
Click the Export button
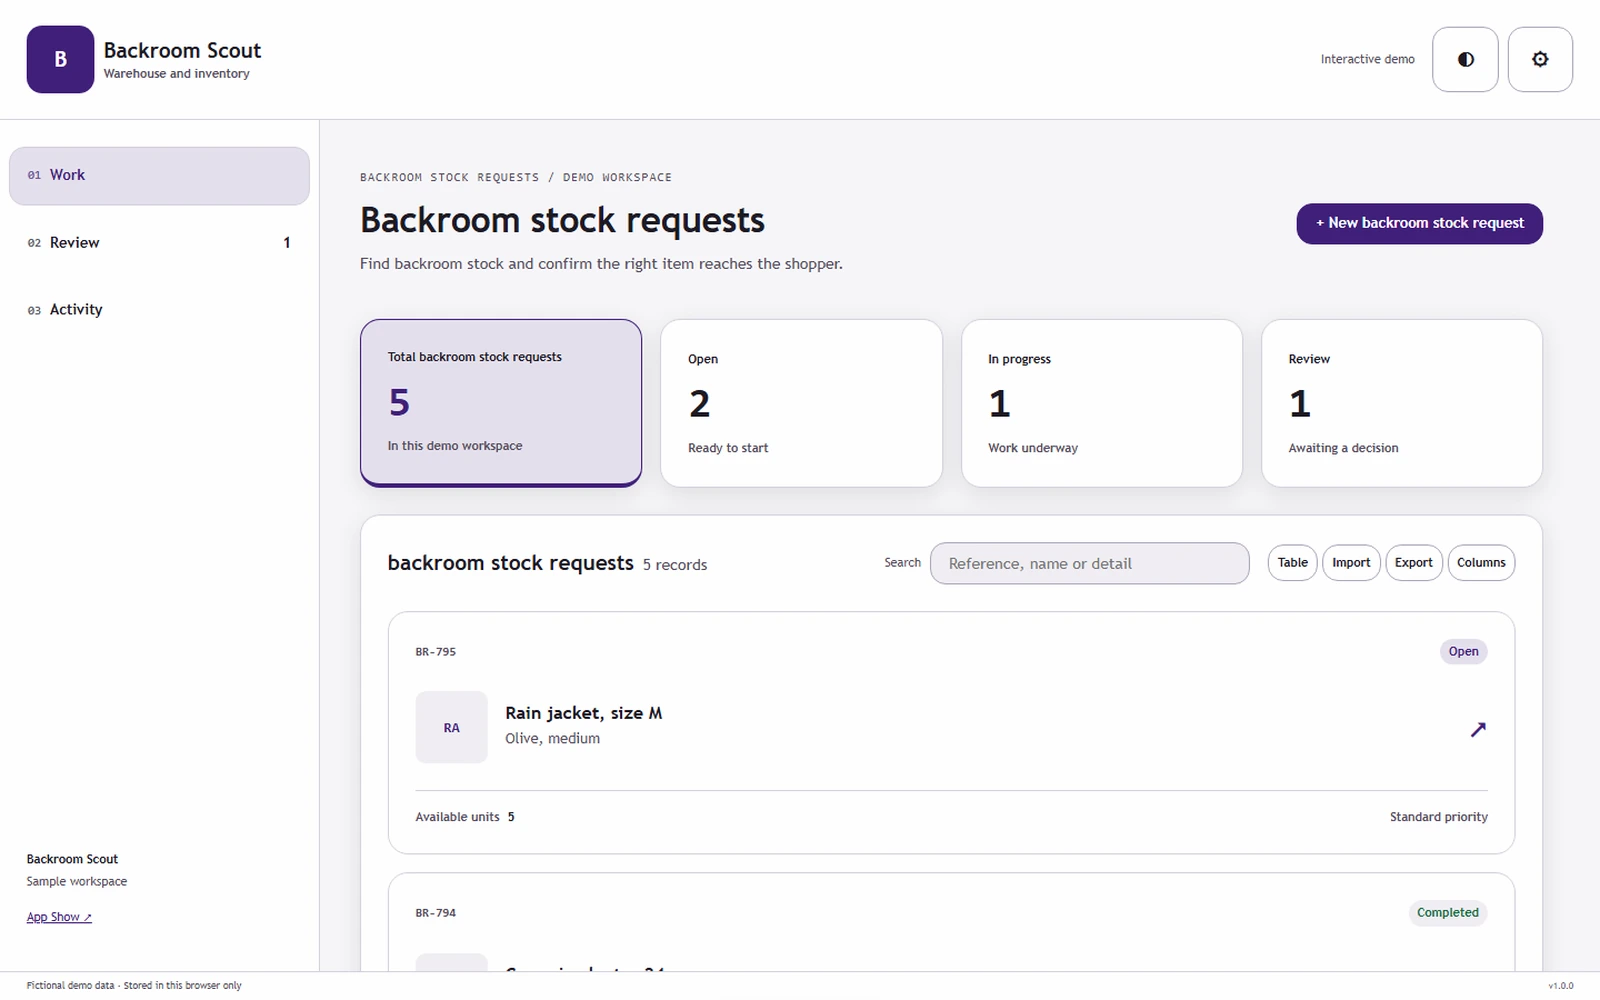point(1414,563)
